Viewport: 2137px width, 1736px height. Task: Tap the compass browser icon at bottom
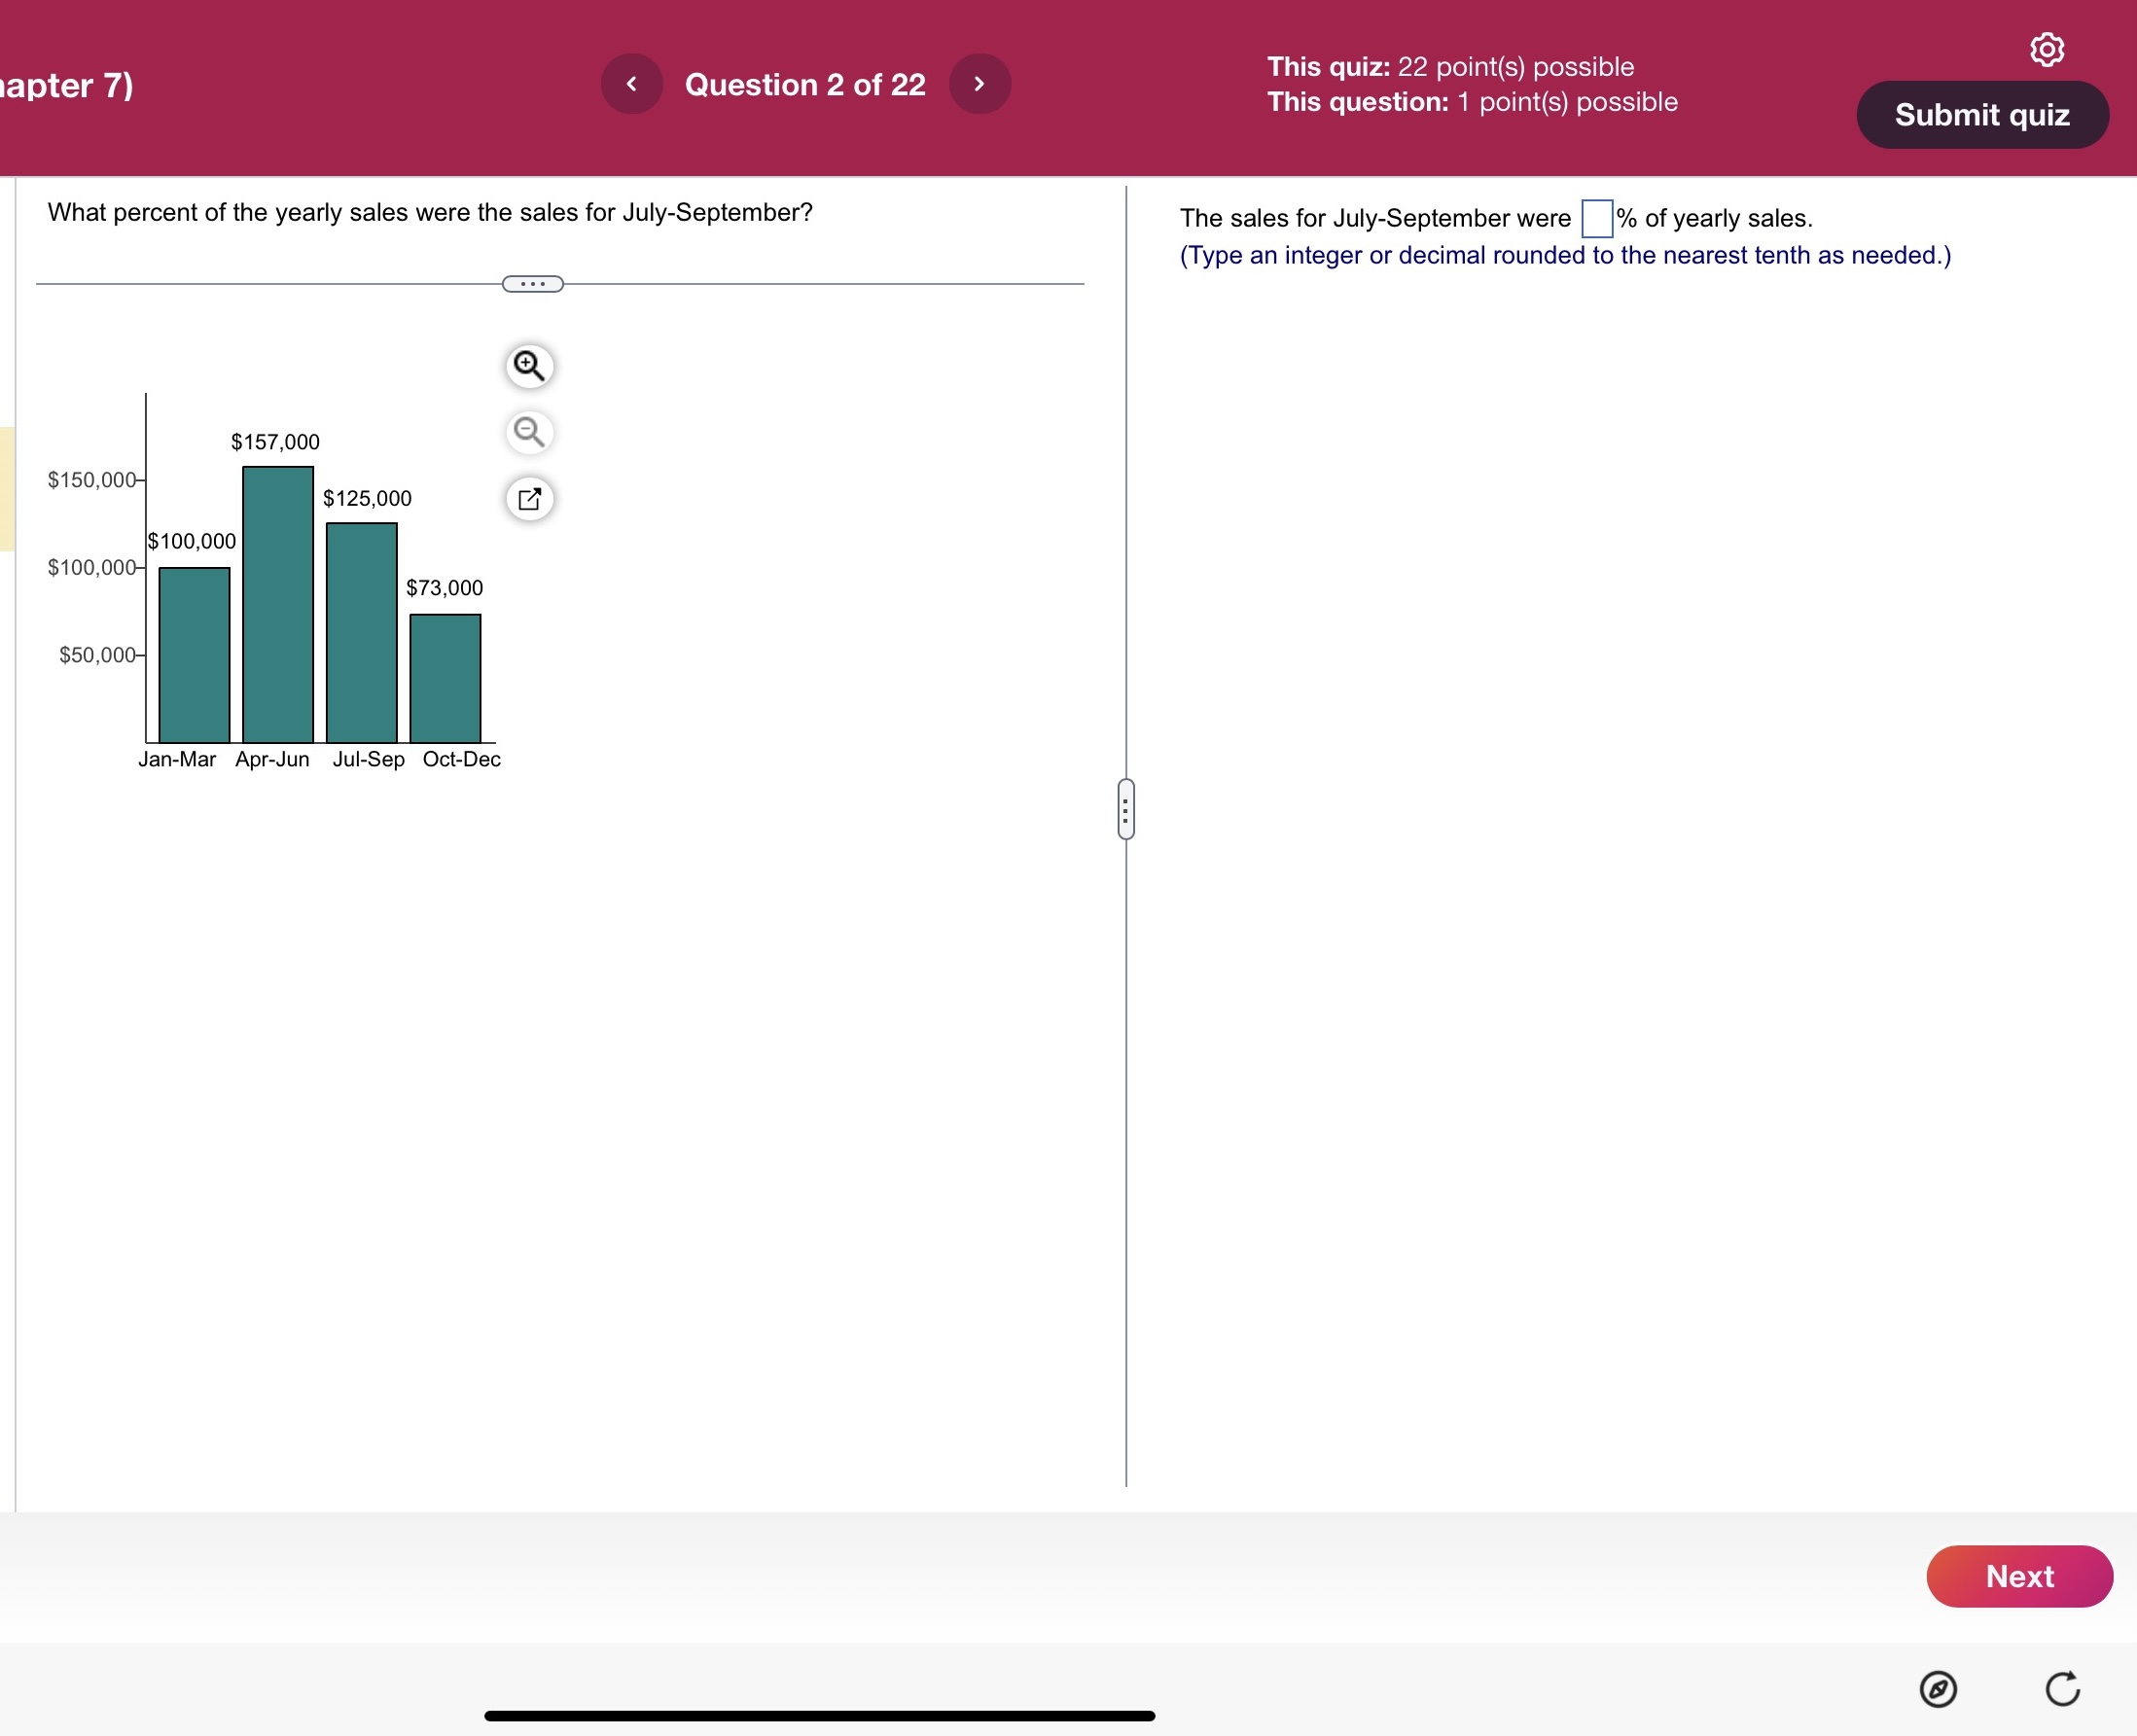(x=1937, y=1689)
